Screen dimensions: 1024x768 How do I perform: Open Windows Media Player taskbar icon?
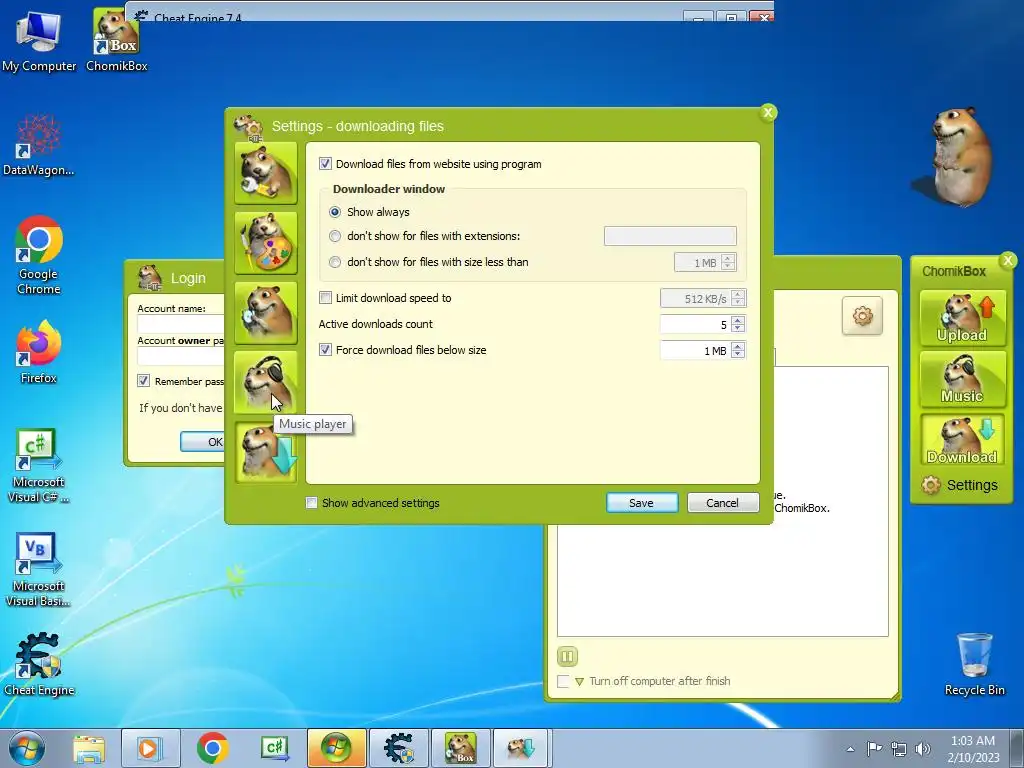coord(150,748)
